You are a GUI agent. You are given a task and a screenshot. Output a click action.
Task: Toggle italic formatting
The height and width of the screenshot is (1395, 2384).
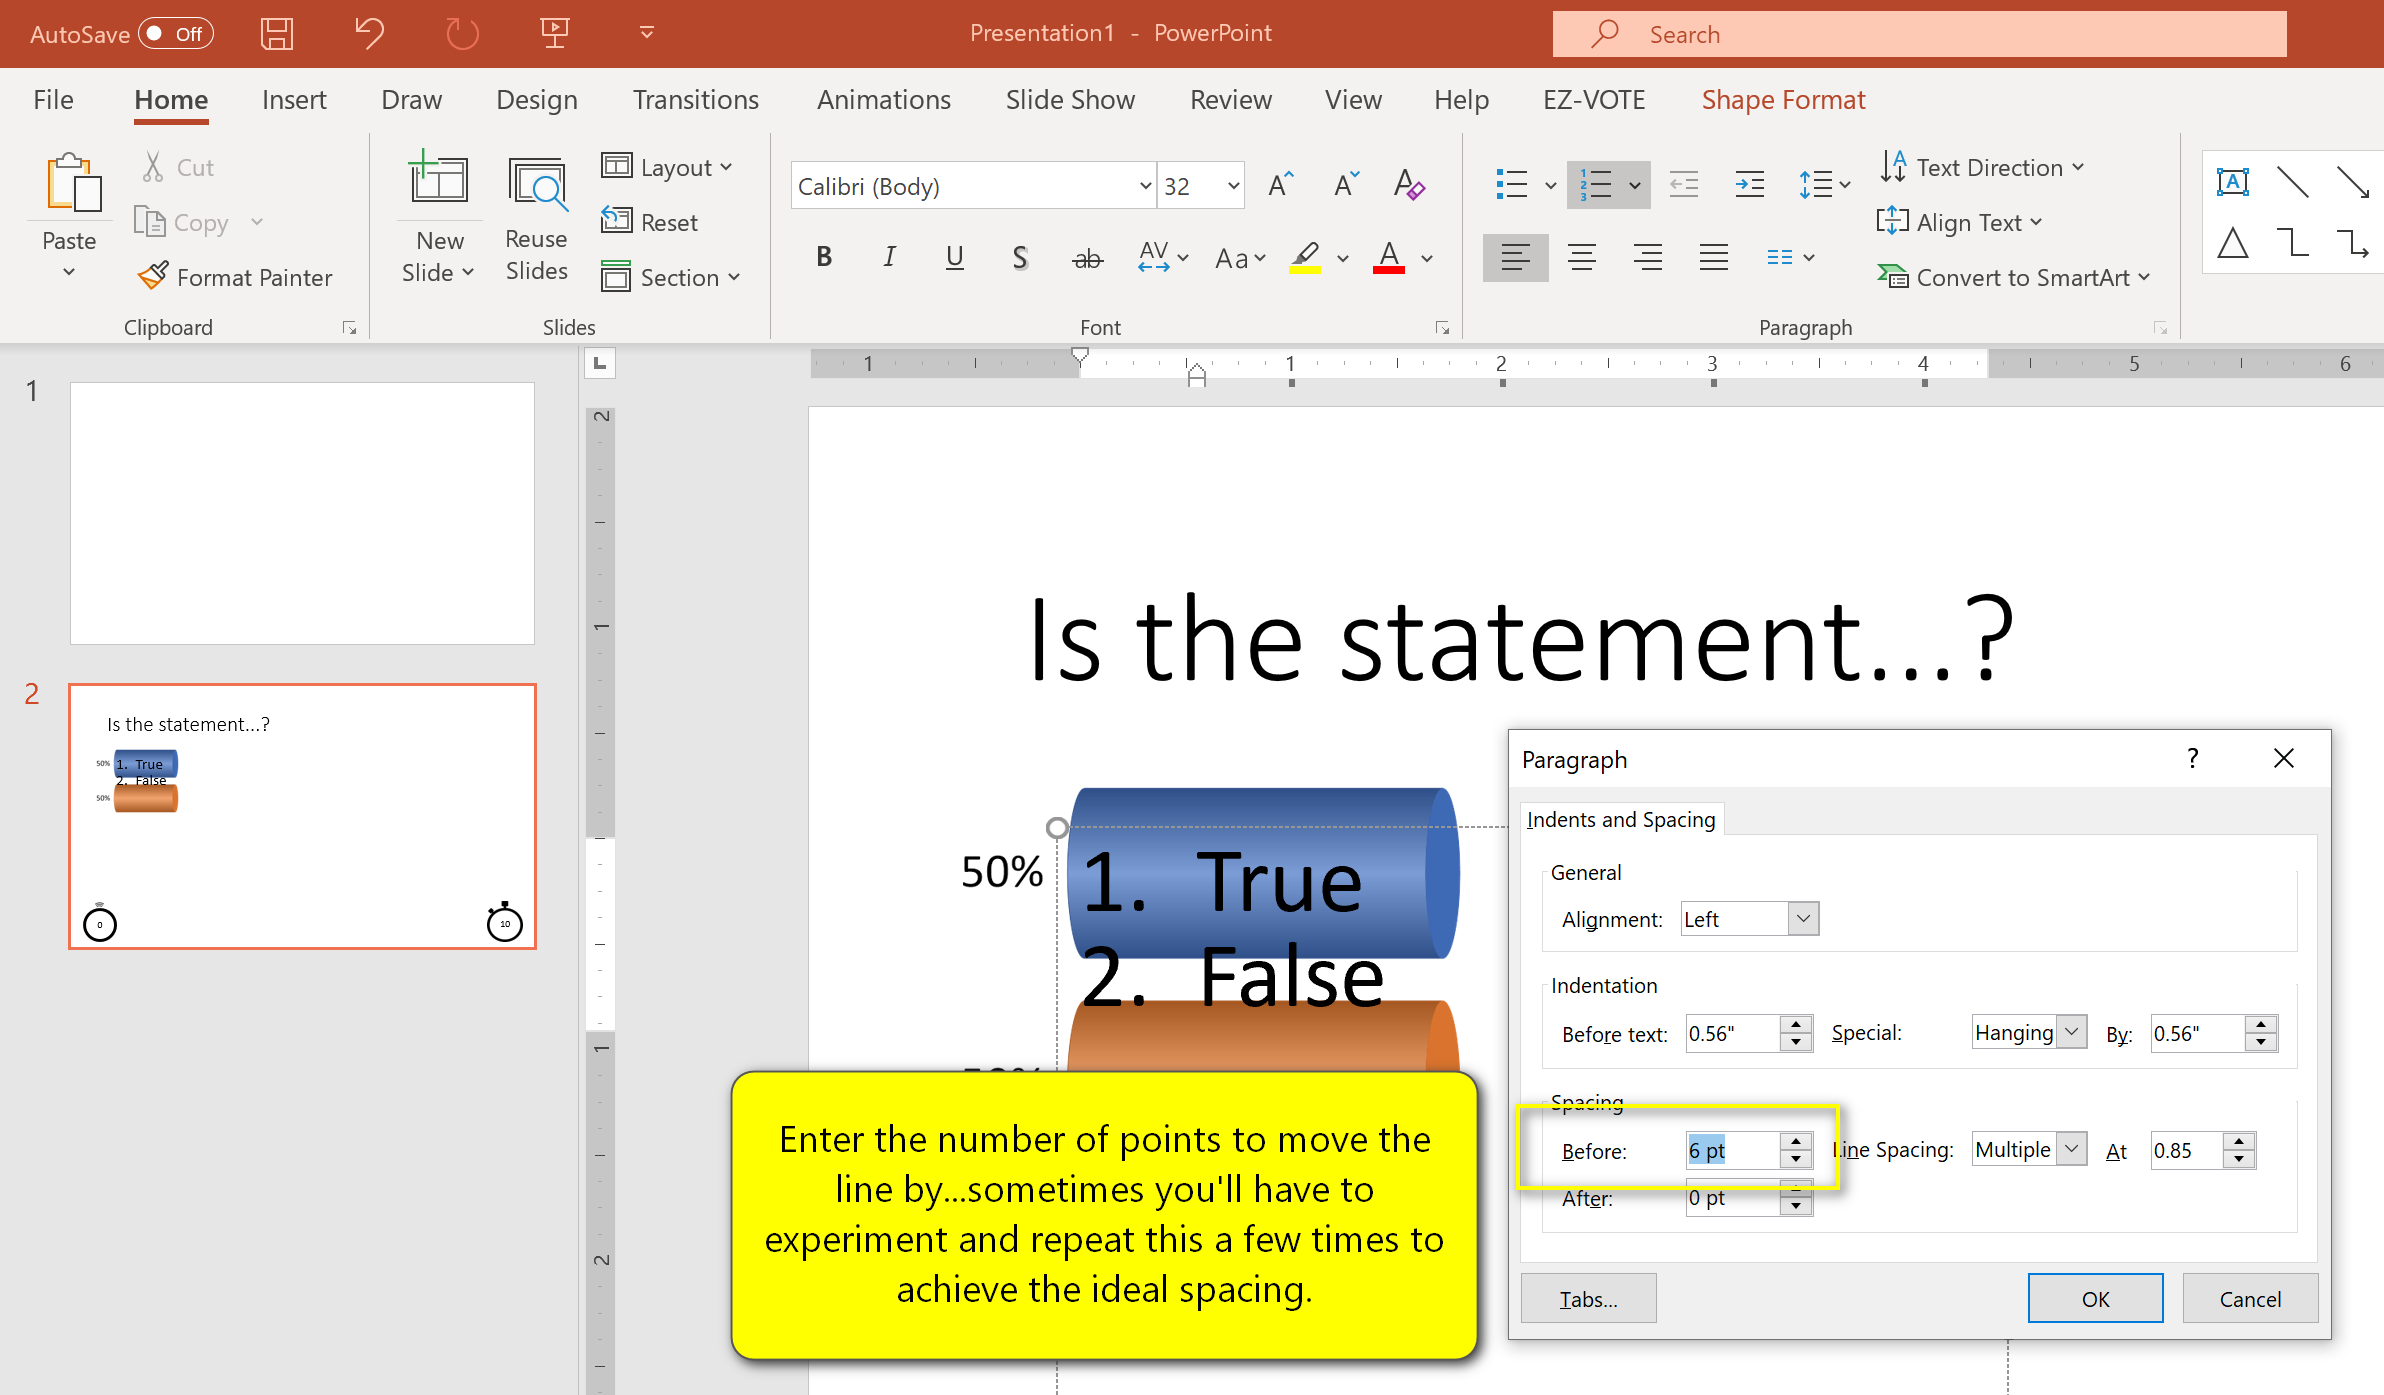pyautogui.click(x=889, y=257)
